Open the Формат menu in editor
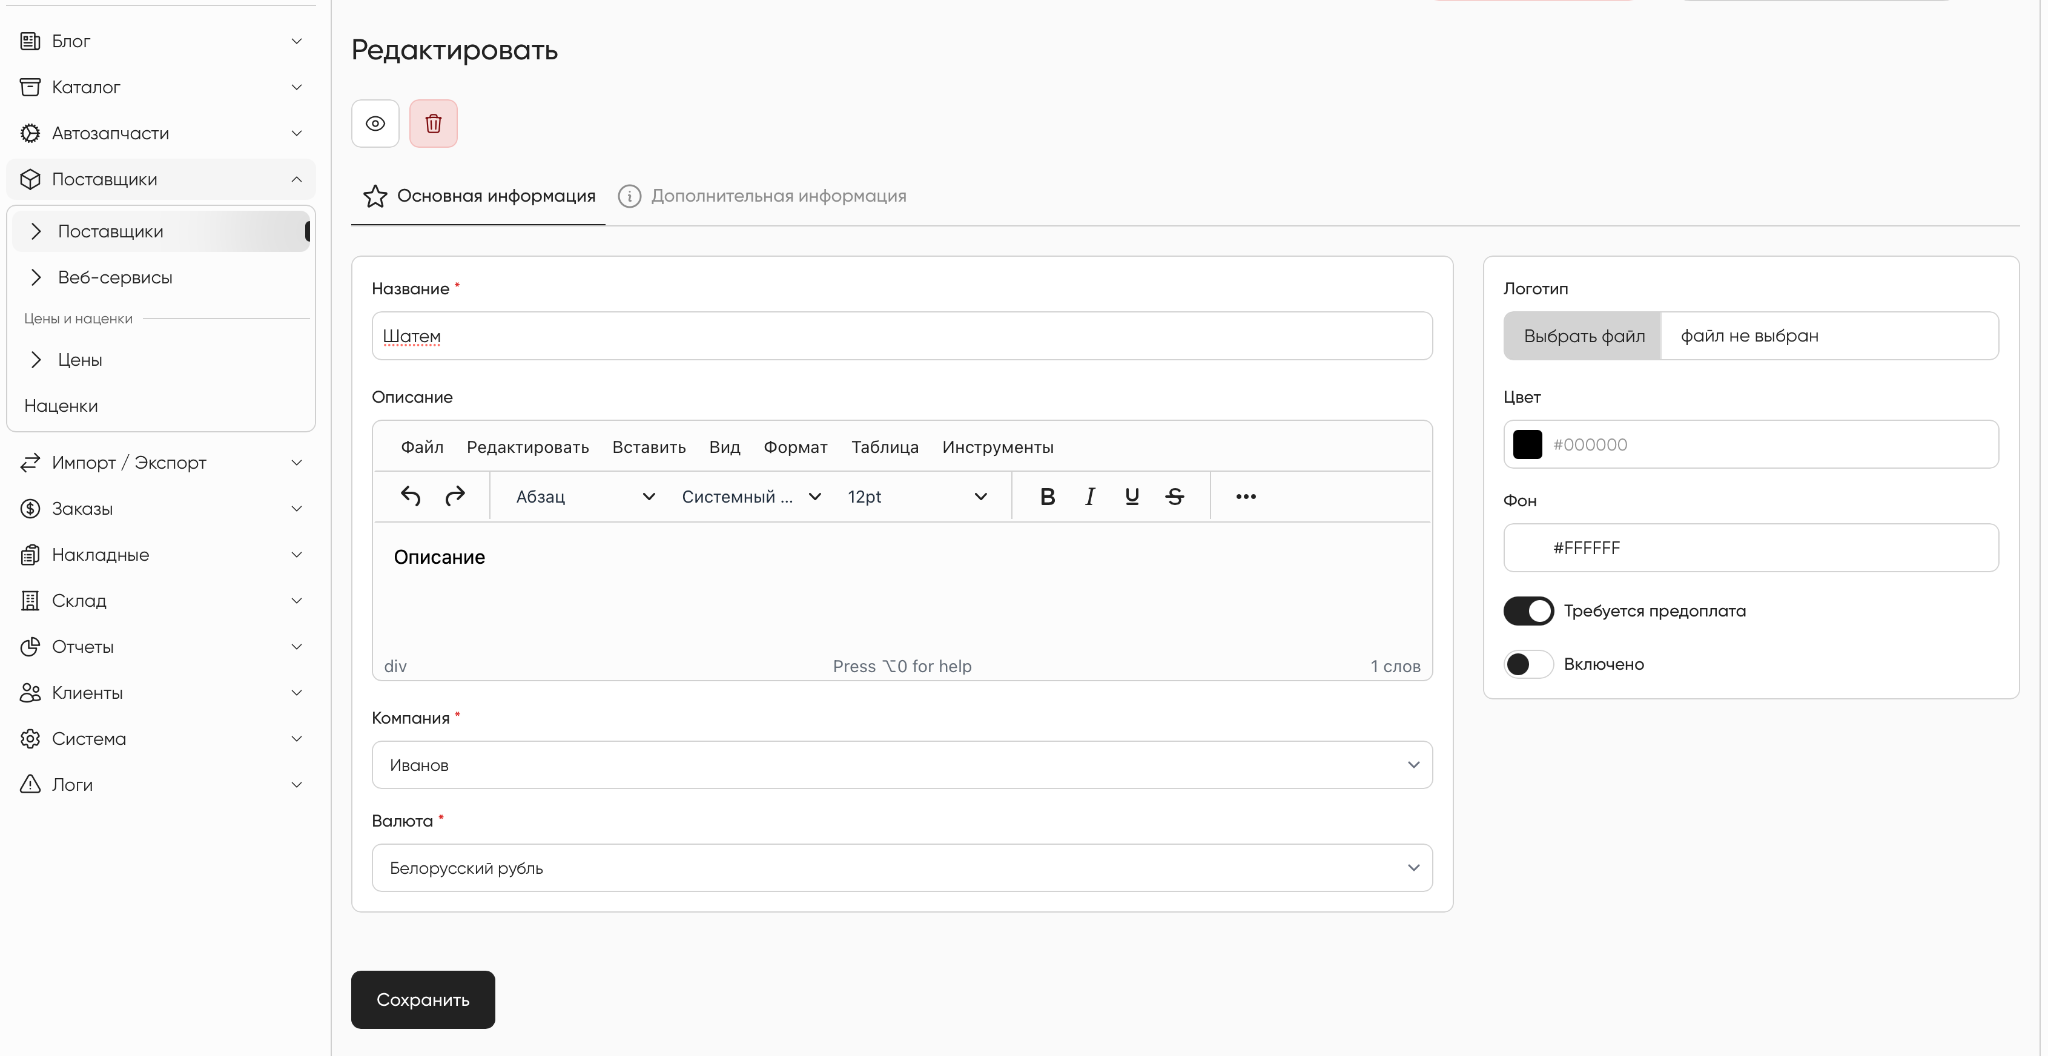The image size is (2048, 1056). [x=795, y=447]
